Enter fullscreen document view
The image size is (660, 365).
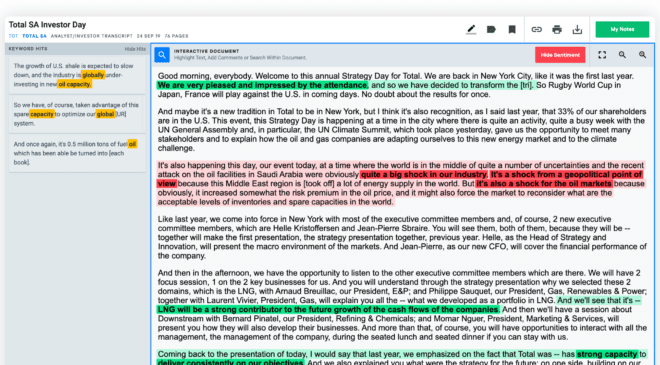click(602, 55)
